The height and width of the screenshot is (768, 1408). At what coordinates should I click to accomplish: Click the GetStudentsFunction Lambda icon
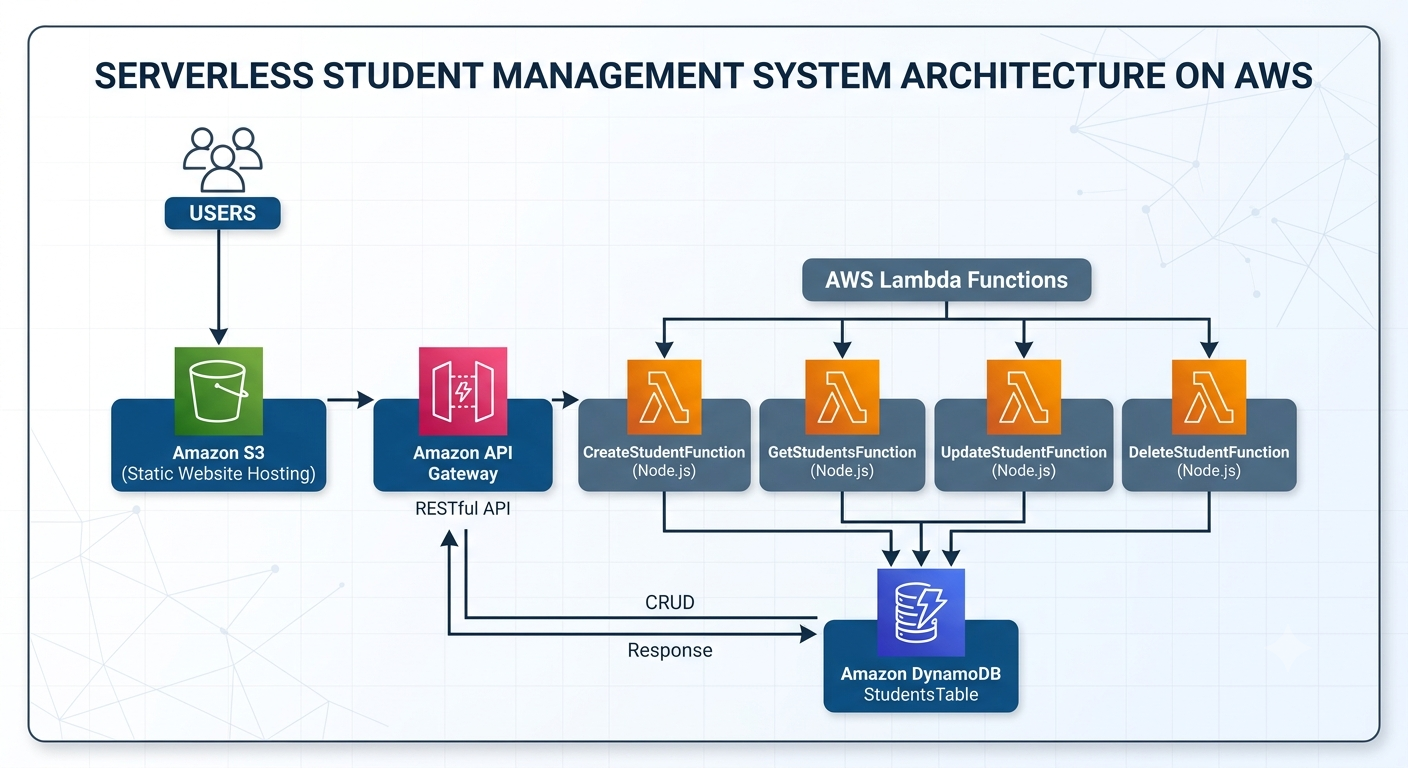coord(842,397)
